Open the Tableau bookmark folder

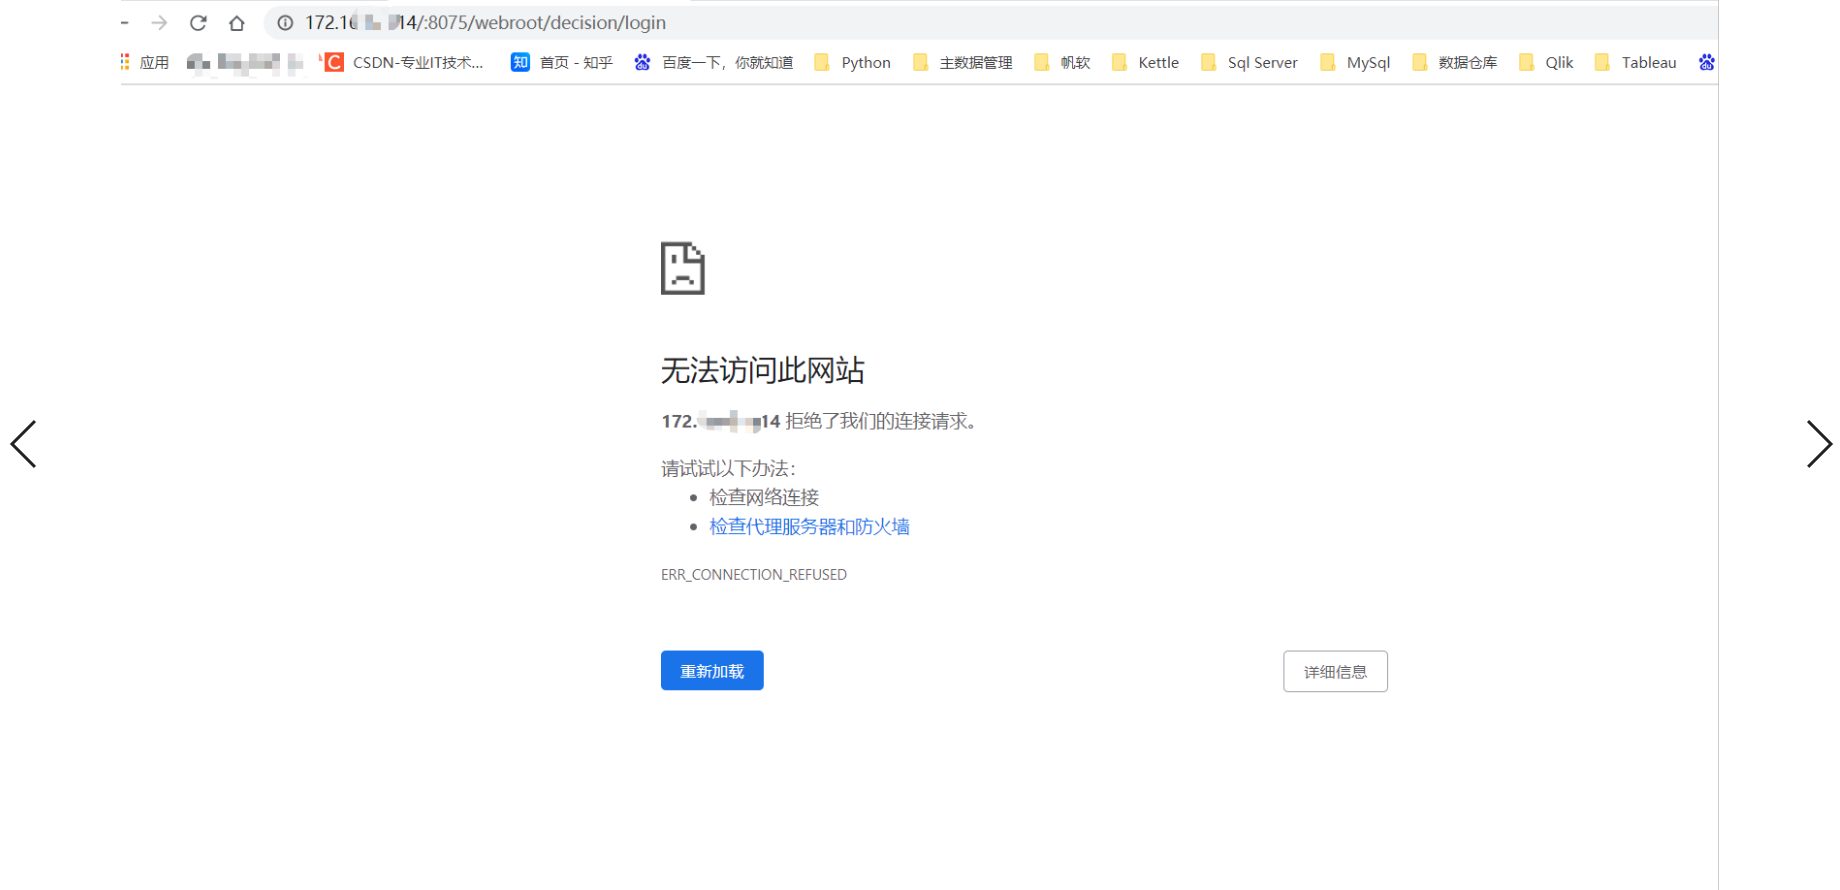[x=1636, y=62]
